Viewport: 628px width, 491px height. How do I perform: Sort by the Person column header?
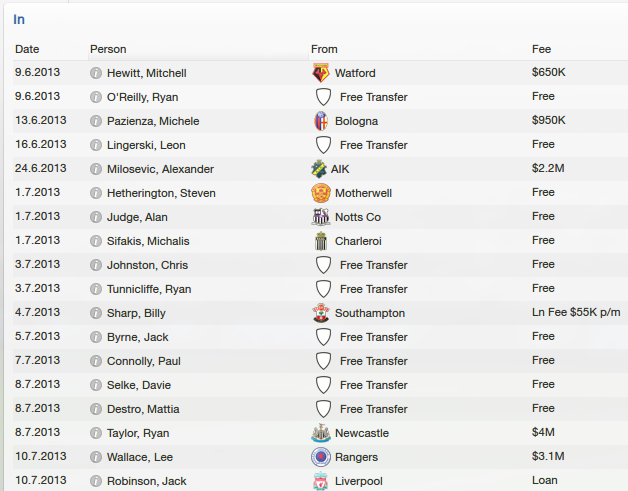(x=108, y=49)
